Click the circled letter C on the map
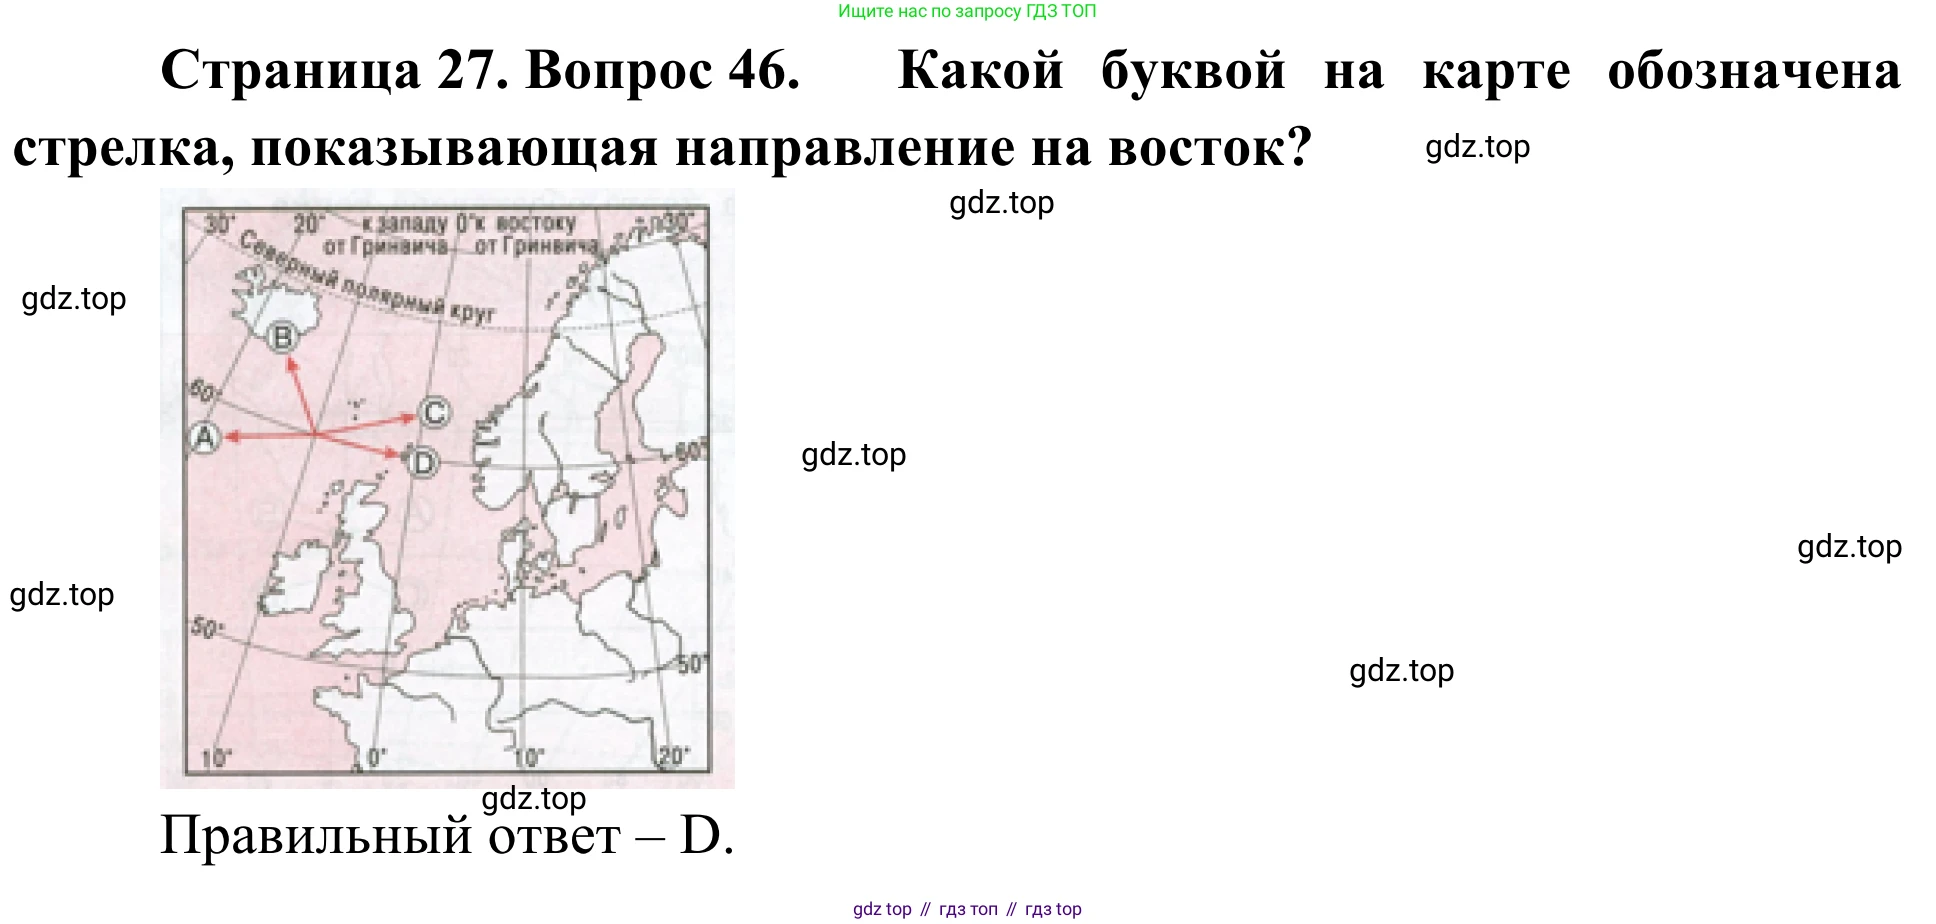Viewport: 1936px width, 924px height. (x=433, y=412)
